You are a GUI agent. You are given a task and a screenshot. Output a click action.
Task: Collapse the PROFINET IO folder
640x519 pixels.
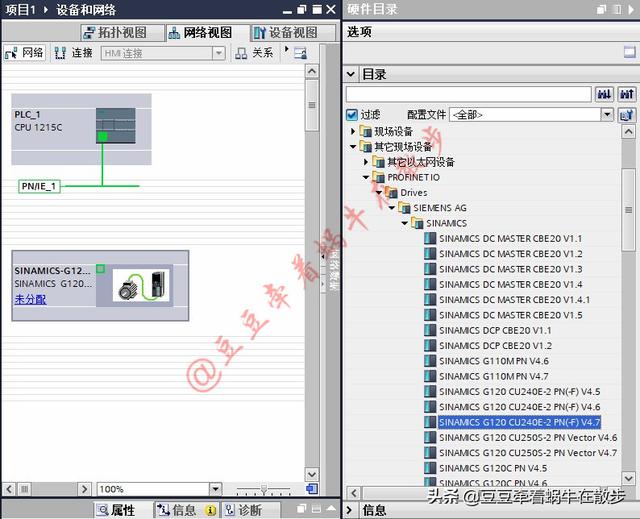click(366, 177)
